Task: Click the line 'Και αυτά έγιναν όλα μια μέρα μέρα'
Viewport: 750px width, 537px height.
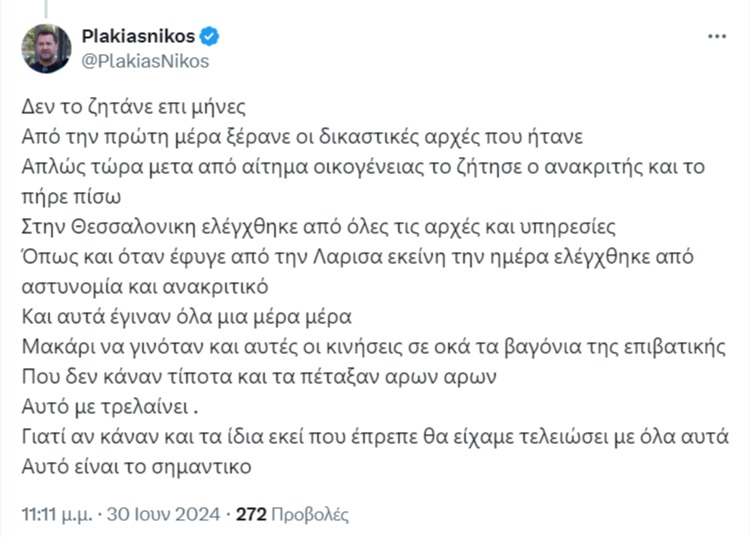Action: pos(187,317)
